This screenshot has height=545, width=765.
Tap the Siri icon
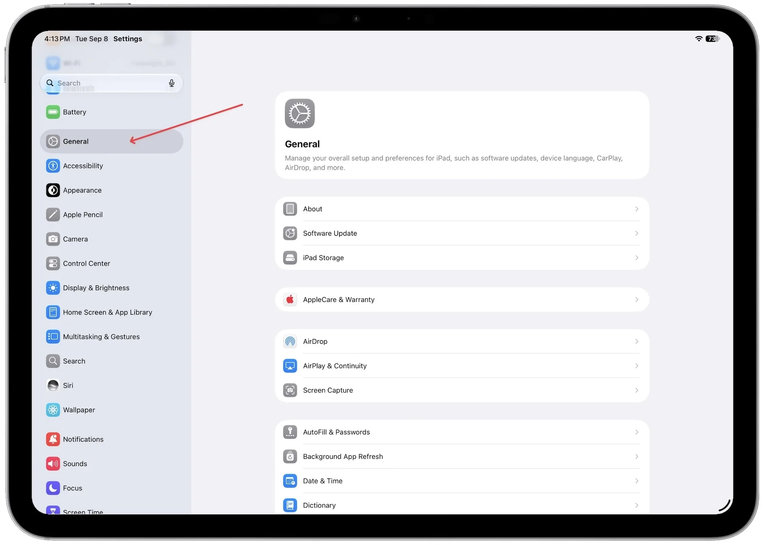(53, 385)
